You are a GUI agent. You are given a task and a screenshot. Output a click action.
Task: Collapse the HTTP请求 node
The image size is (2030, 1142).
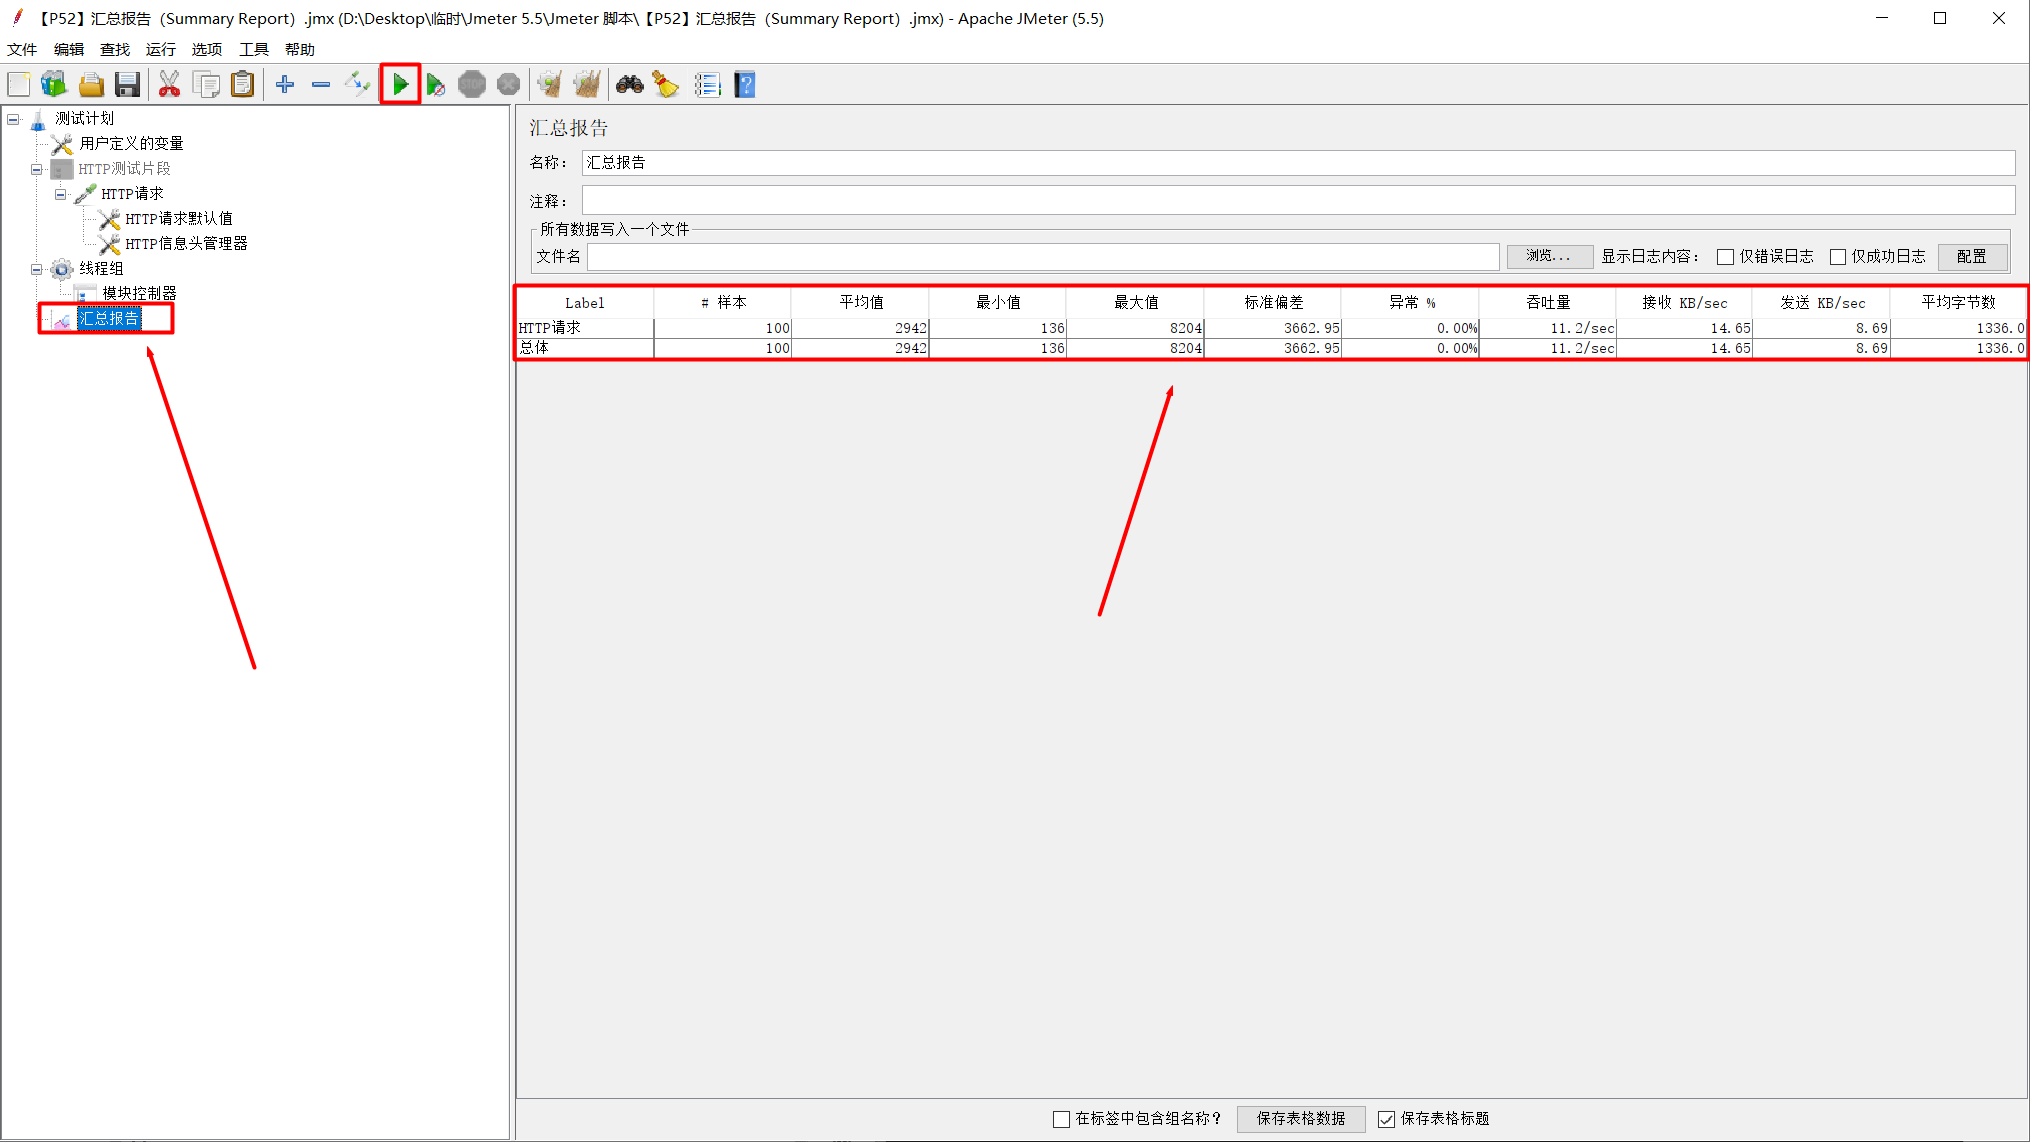[61, 194]
